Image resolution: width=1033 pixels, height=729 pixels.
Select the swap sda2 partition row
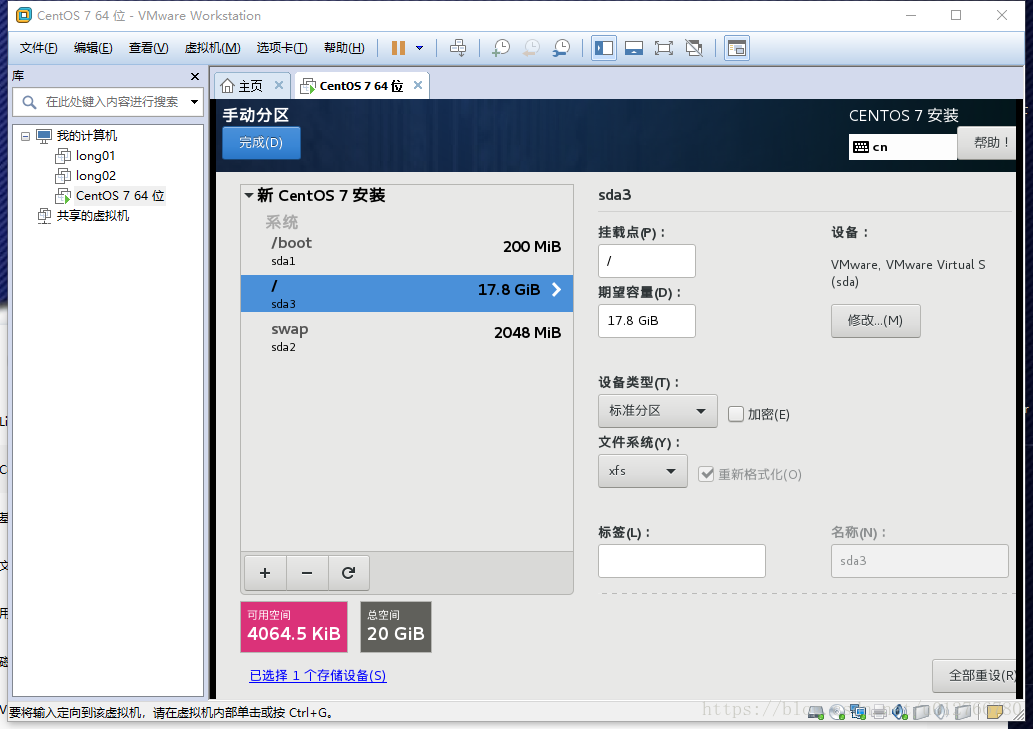coord(407,337)
